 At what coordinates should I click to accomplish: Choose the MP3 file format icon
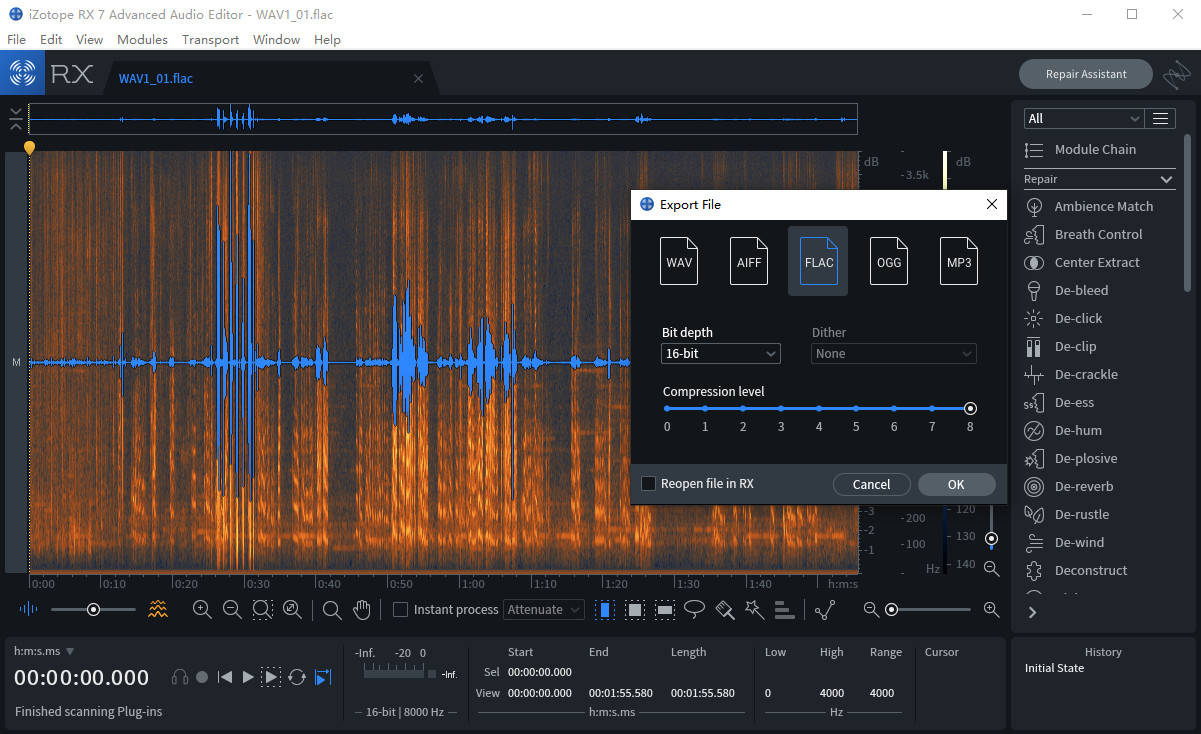958,261
